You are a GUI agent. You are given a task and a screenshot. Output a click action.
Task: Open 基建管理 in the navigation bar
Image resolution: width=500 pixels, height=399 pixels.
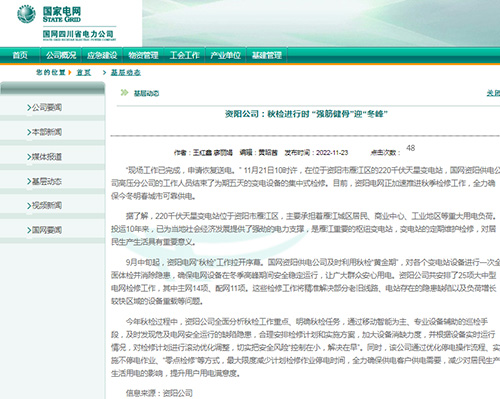tap(267, 55)
